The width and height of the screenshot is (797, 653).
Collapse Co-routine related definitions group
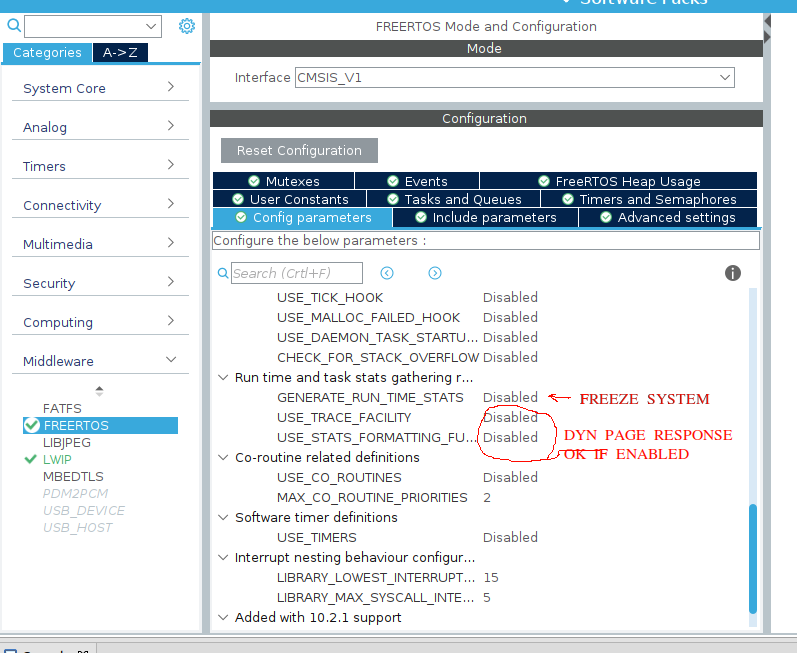223,457
